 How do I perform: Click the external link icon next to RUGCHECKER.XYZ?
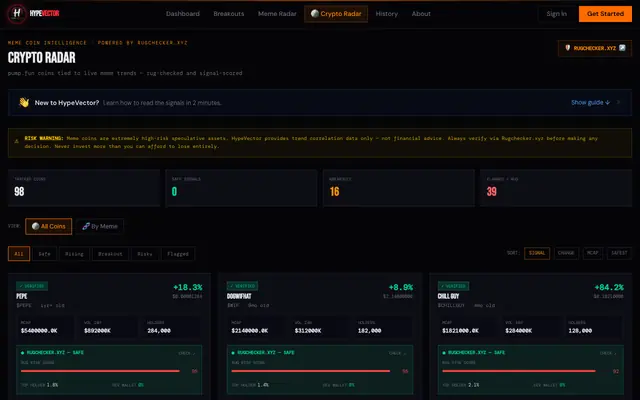tap(622, 48)
